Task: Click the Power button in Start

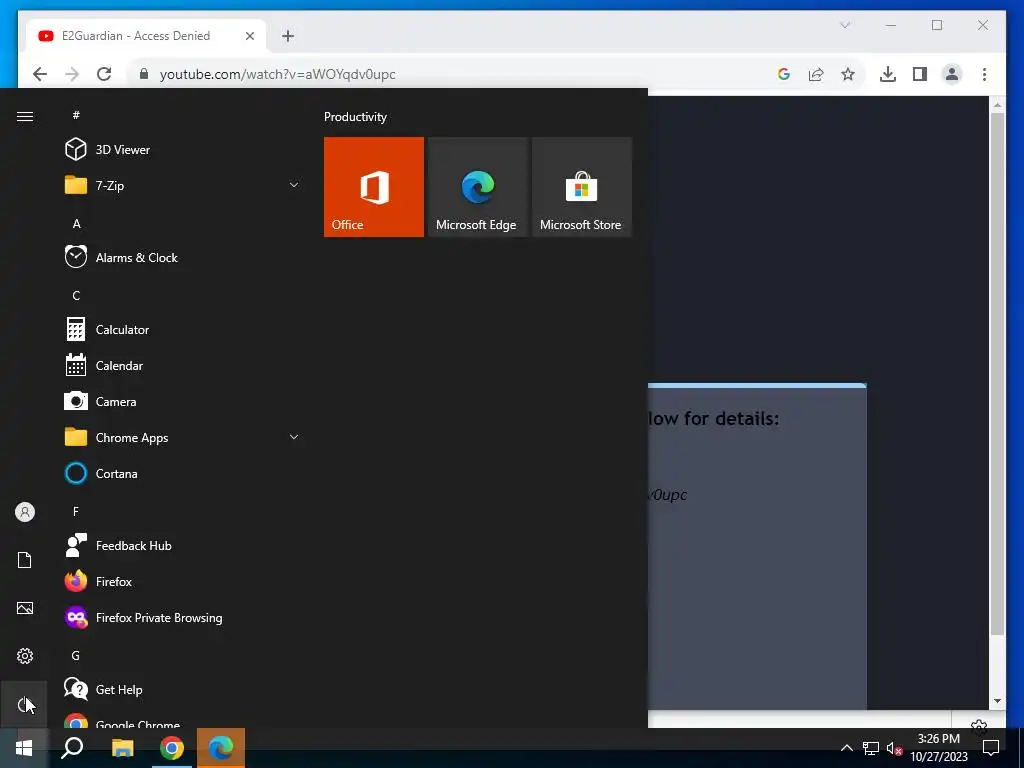Action: click(24, 704)
